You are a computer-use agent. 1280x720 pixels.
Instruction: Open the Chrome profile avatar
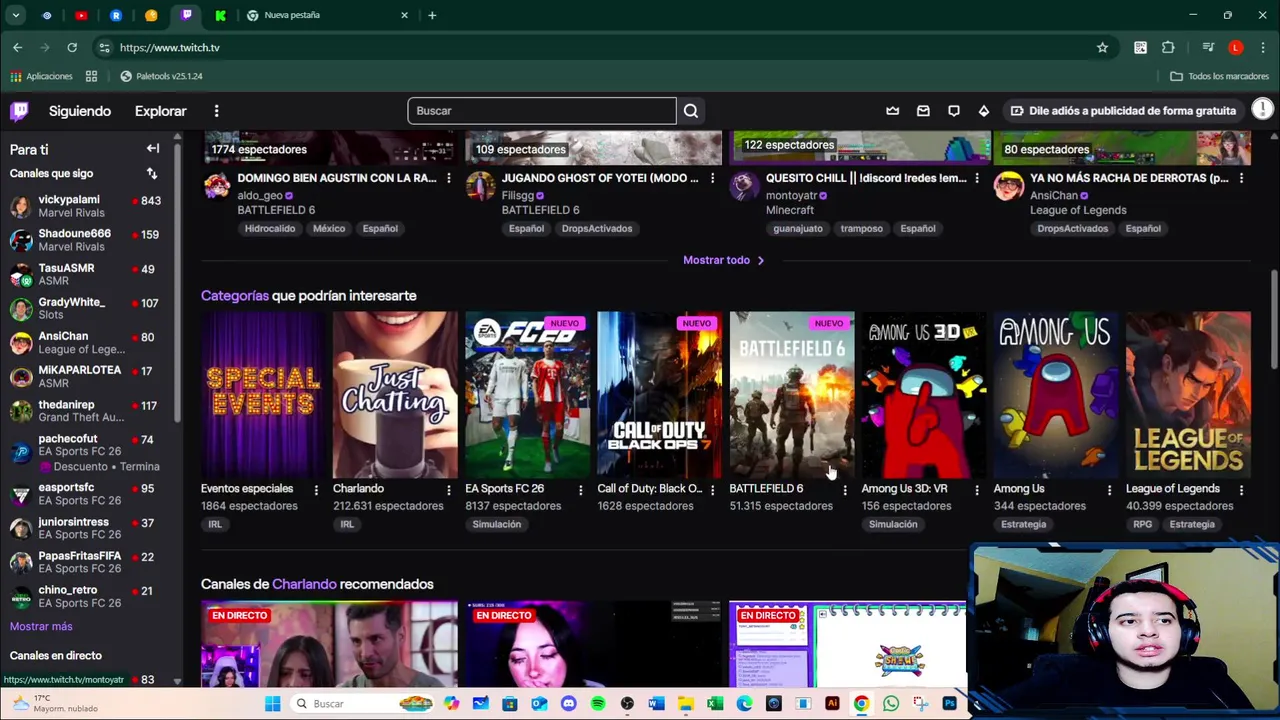click(x=1236, y=47)
